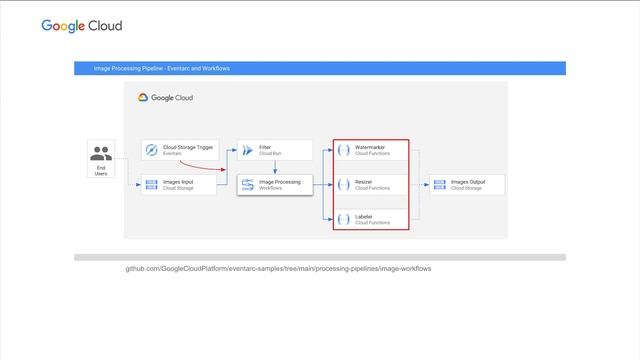The width and height of the screenshot is (640, 360).
Task: Click the 'Image Processing Pipeline - Eventarc and Workflows' title
Action: point(162,69)
